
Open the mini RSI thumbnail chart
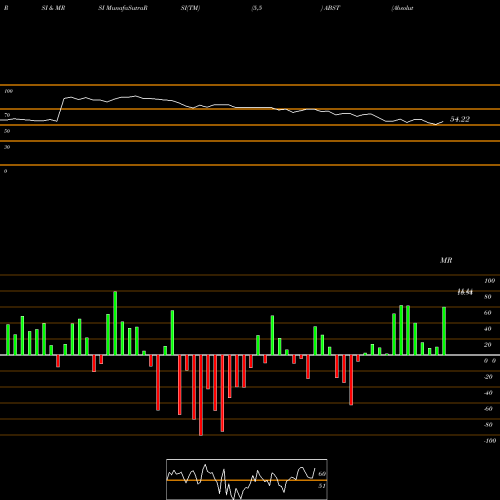(247, 479)
